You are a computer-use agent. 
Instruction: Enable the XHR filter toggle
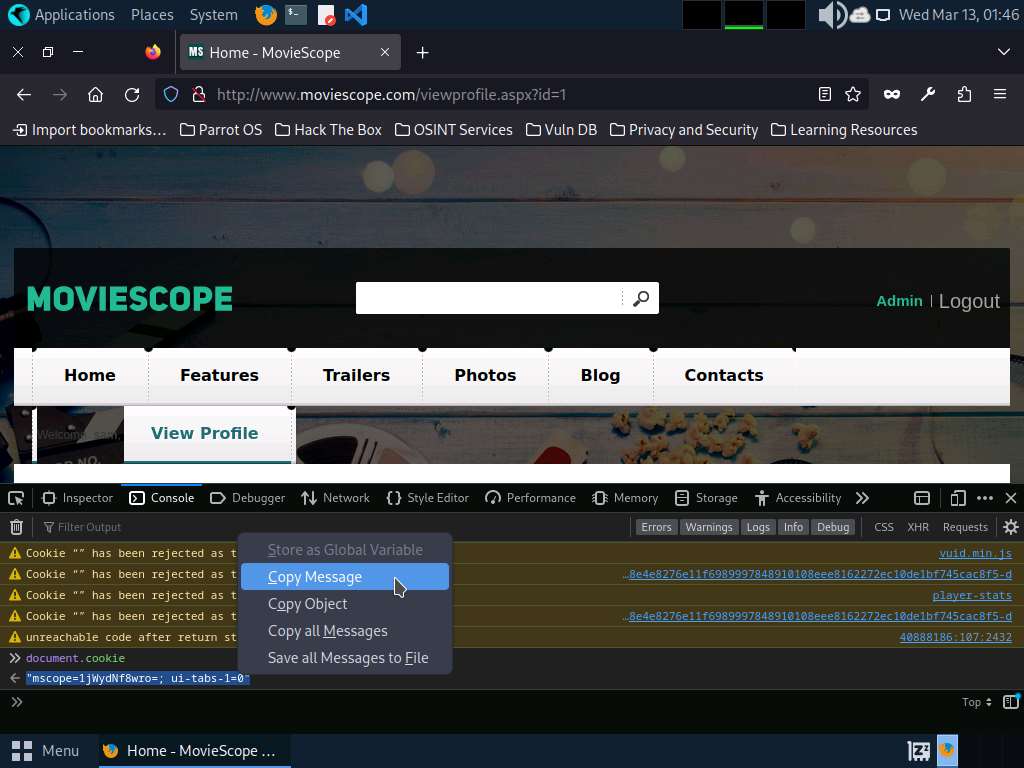click(x=917, y=527)
